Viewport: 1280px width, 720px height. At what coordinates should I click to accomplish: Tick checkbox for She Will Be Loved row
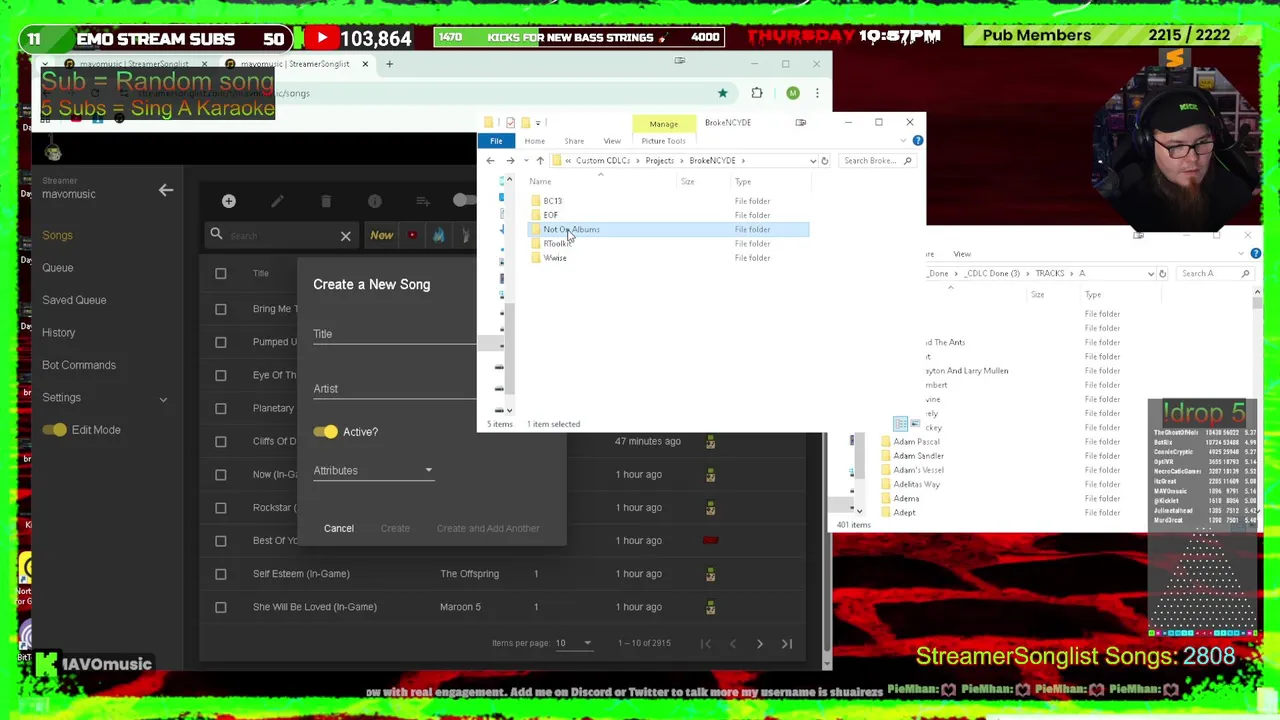tap(221, 607)
